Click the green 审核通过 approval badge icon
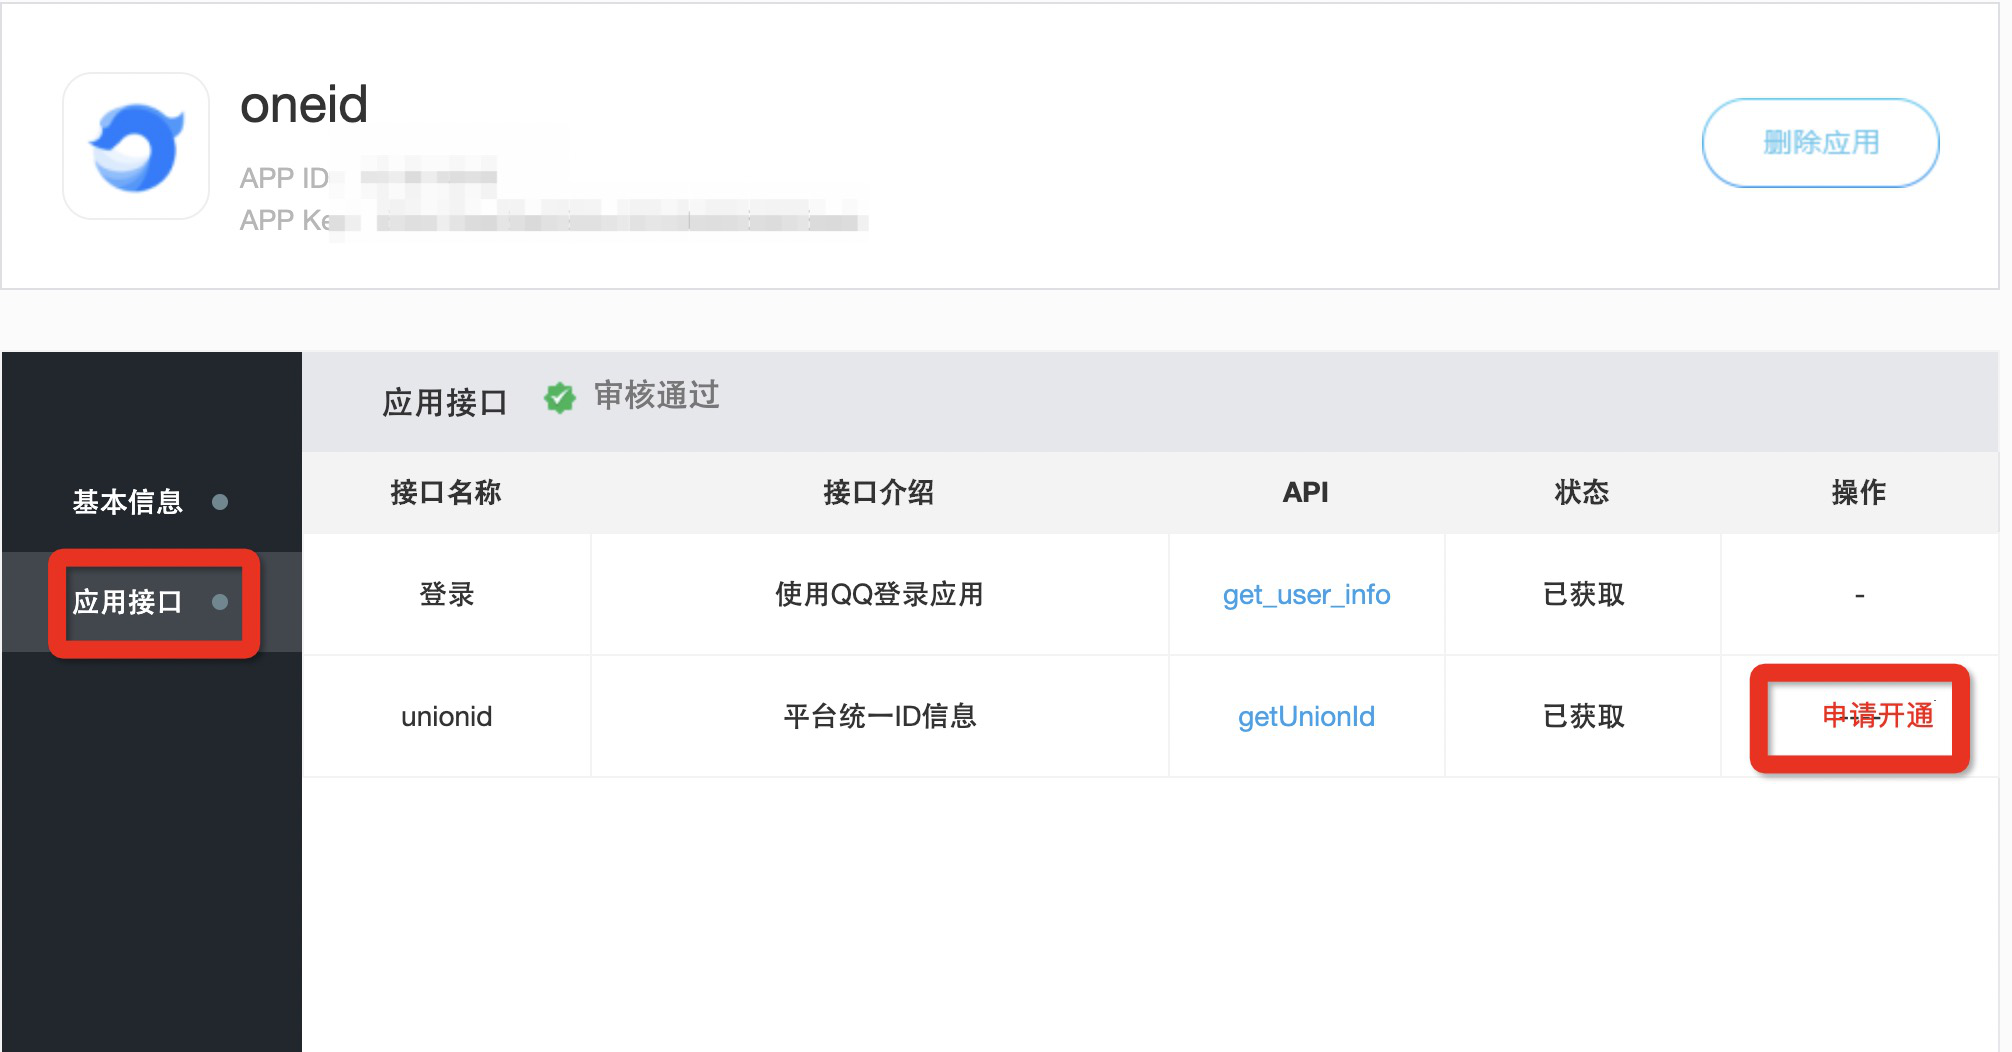This screenshot has height=1052, width=2012. click(560, 397)
